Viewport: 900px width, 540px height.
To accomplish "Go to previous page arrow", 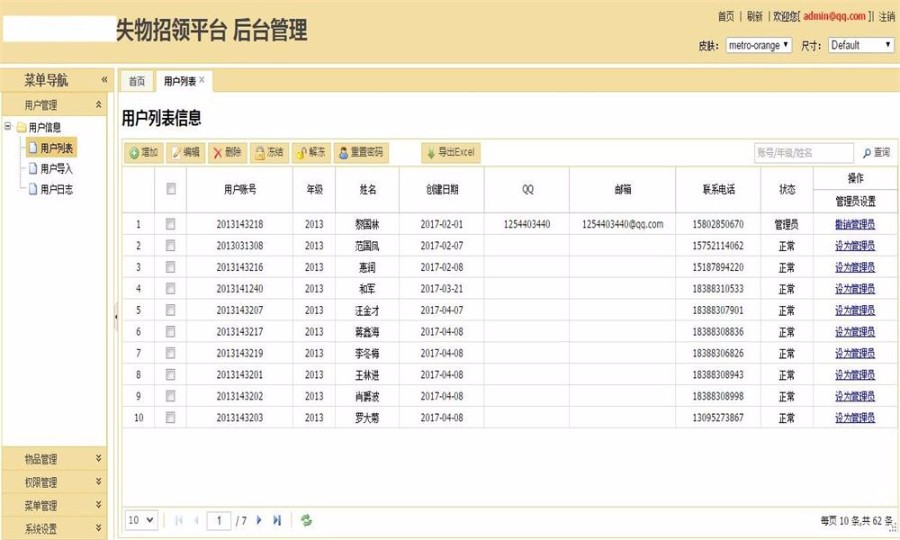I will tap(196, 520).
